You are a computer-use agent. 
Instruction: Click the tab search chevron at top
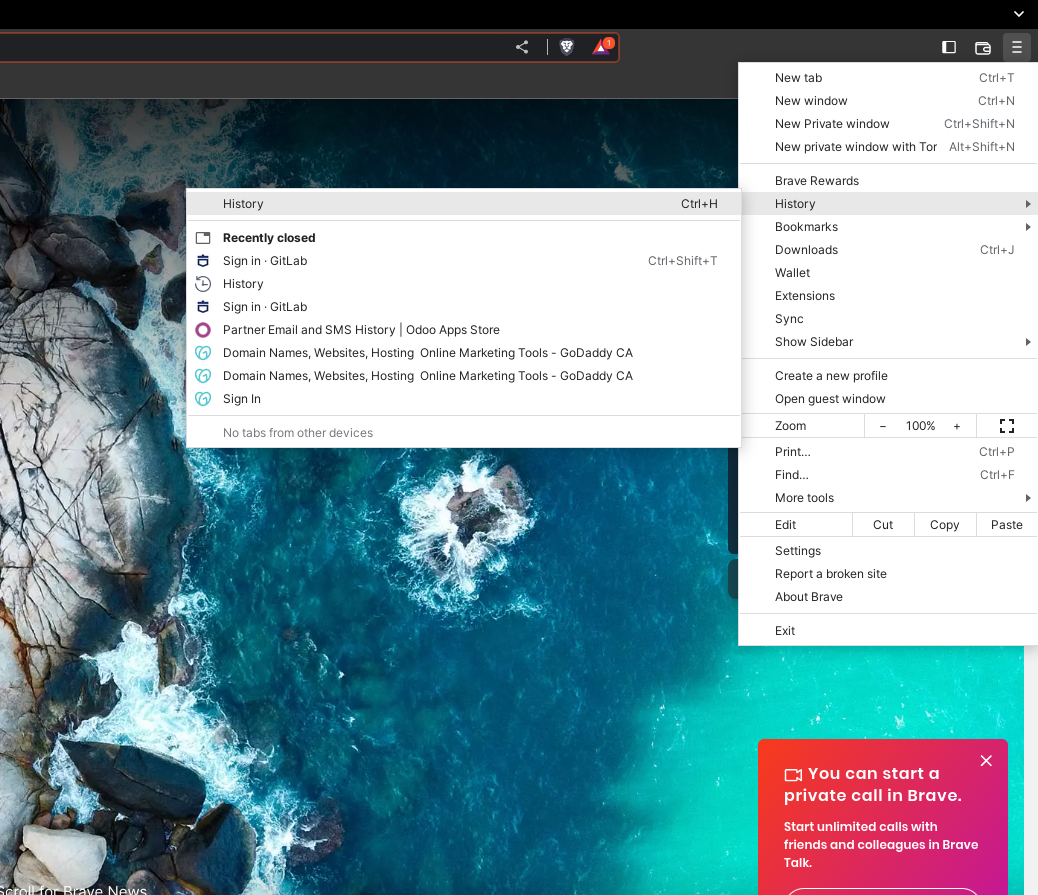pos(1018,13)
